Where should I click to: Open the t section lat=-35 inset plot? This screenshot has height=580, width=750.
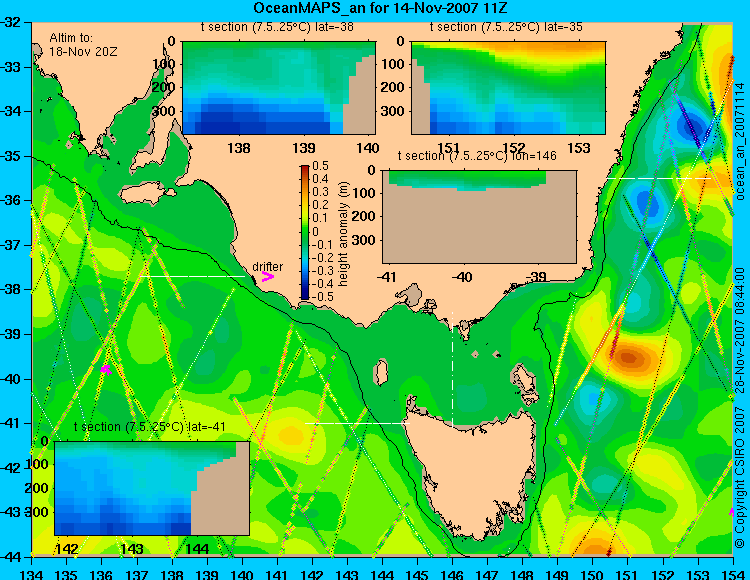click(508, 88)
